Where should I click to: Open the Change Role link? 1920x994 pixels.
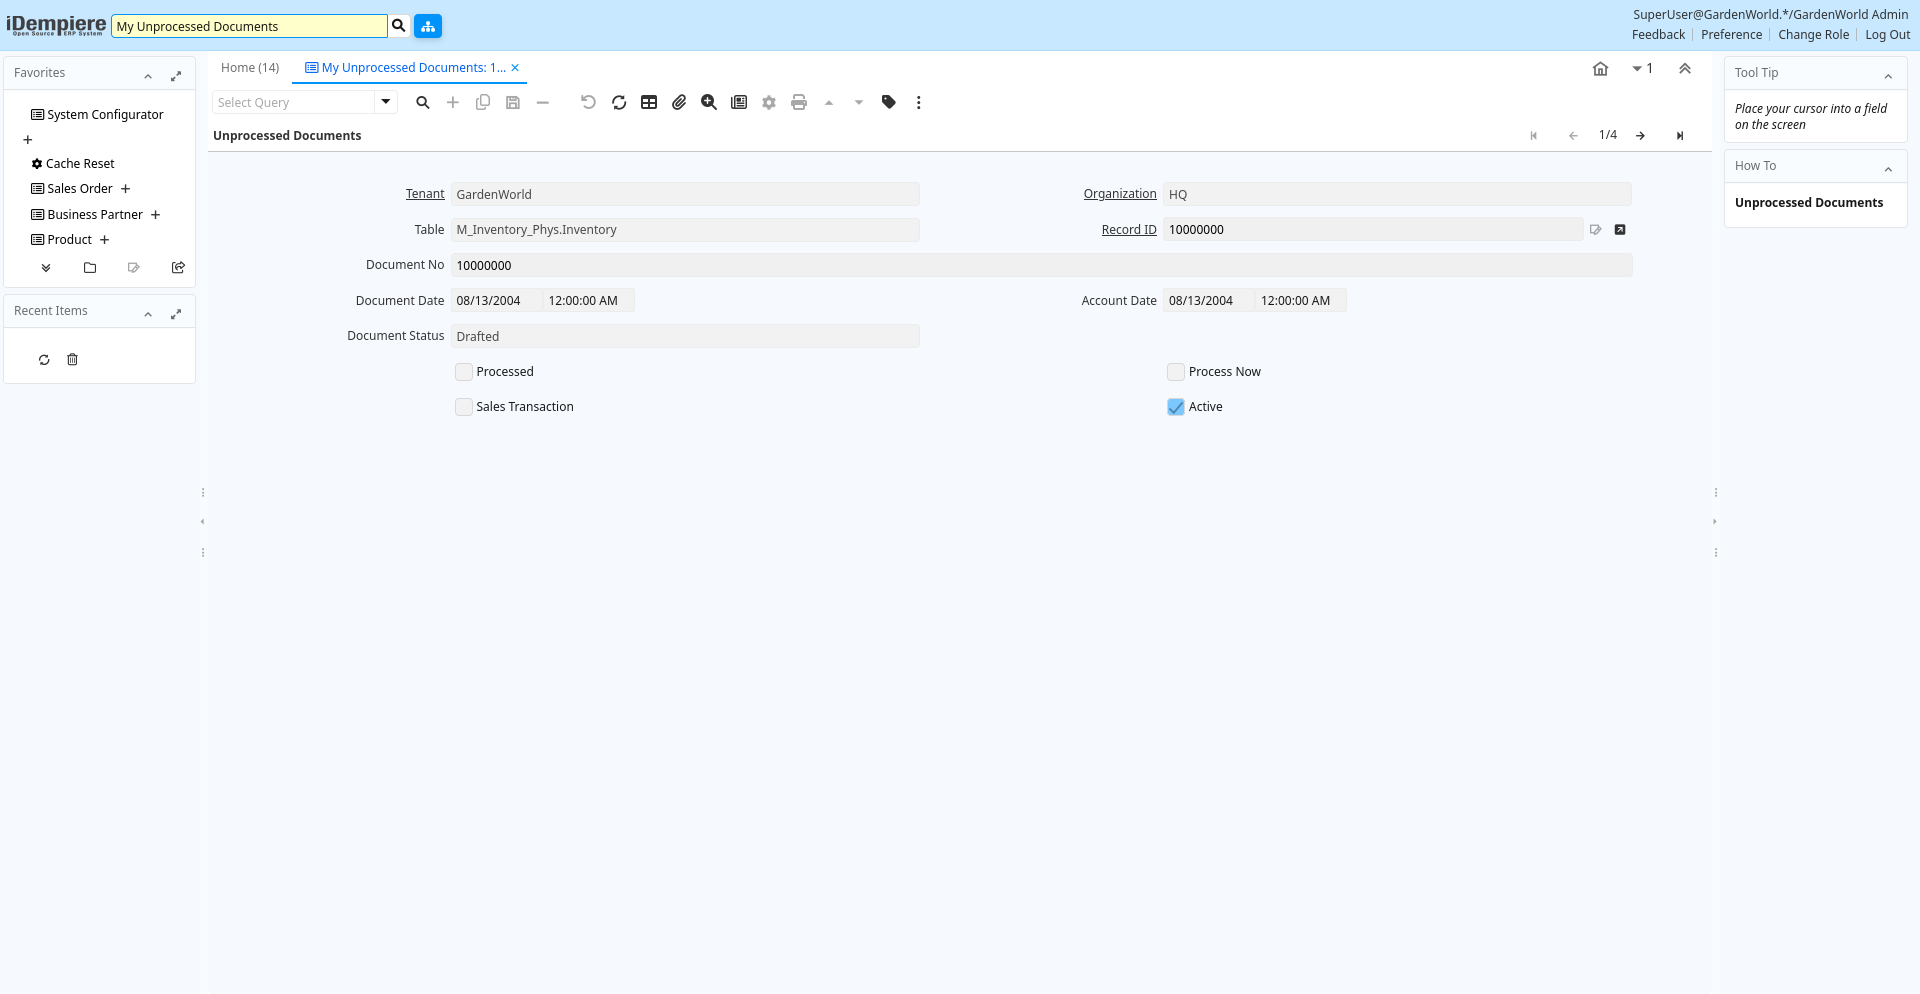(x=1813, y=35)
